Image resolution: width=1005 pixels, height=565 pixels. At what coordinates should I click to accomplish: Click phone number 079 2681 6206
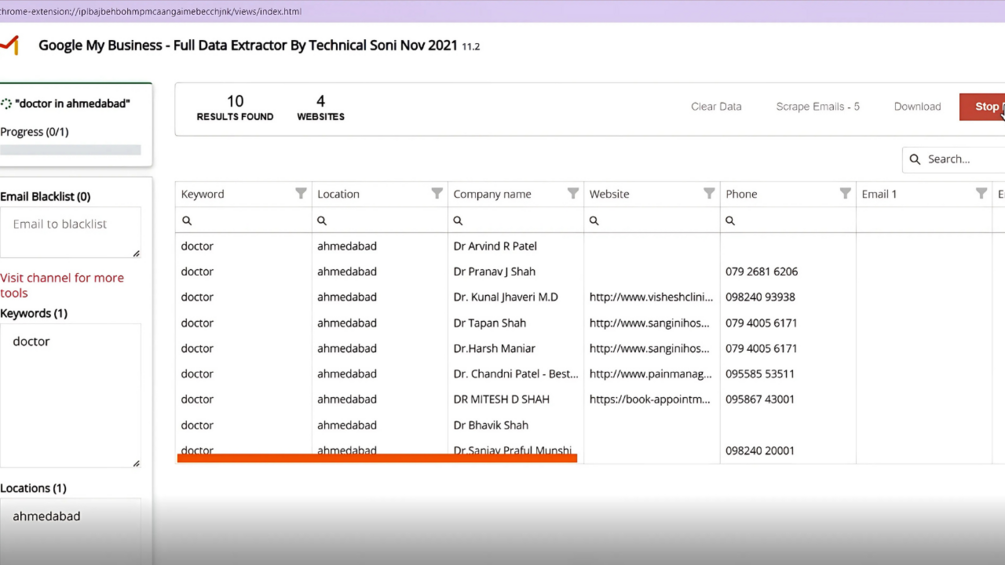click(x=761, y=272)
